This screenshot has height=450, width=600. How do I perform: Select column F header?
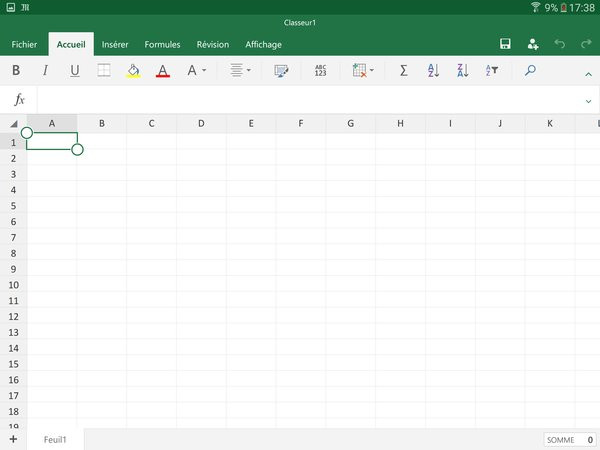pyautogui.click(x=301, y=124)
